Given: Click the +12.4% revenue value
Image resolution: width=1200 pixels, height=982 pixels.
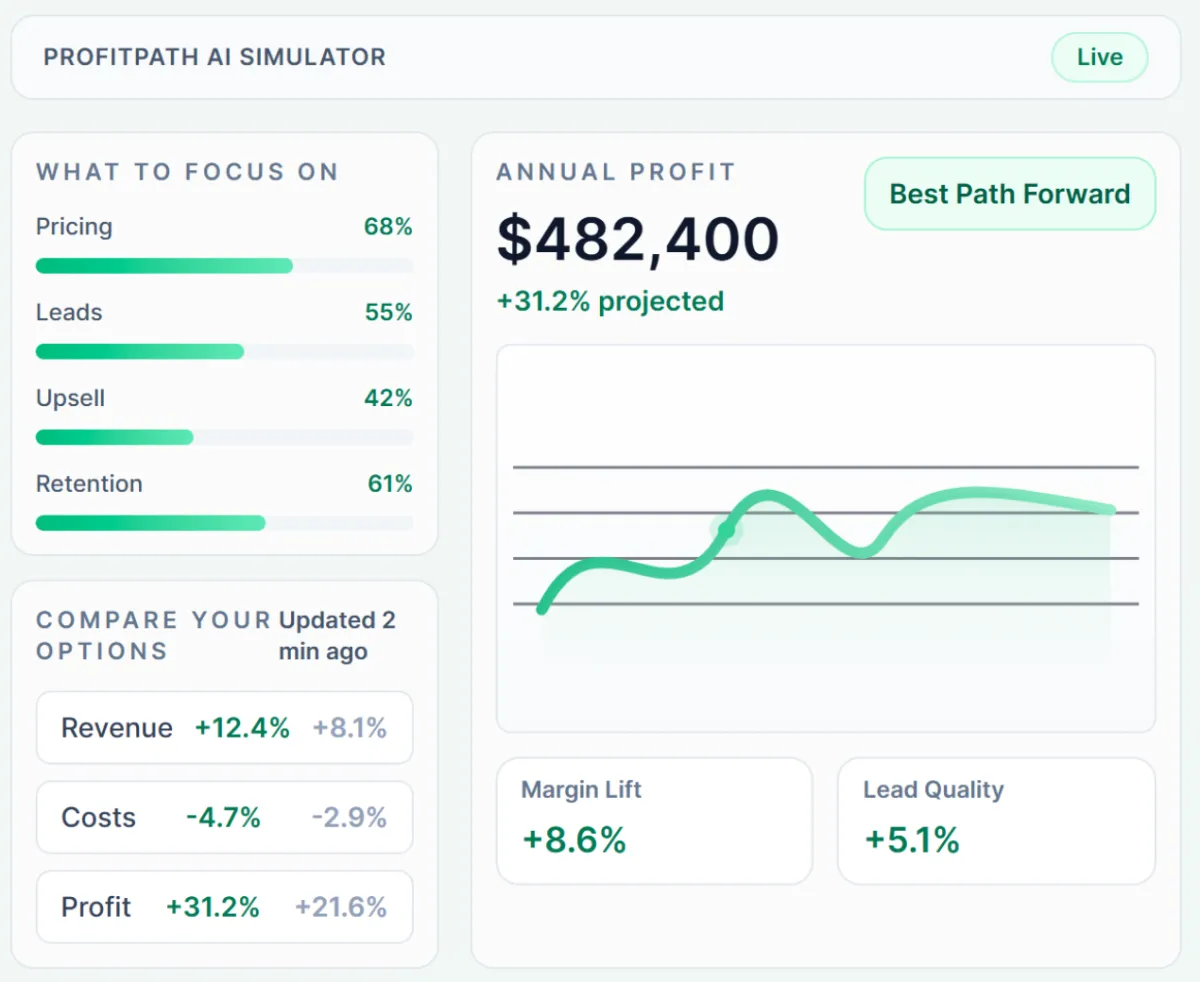Looking at the screenshot, I should pyautogui.click(x=242, y=728).
